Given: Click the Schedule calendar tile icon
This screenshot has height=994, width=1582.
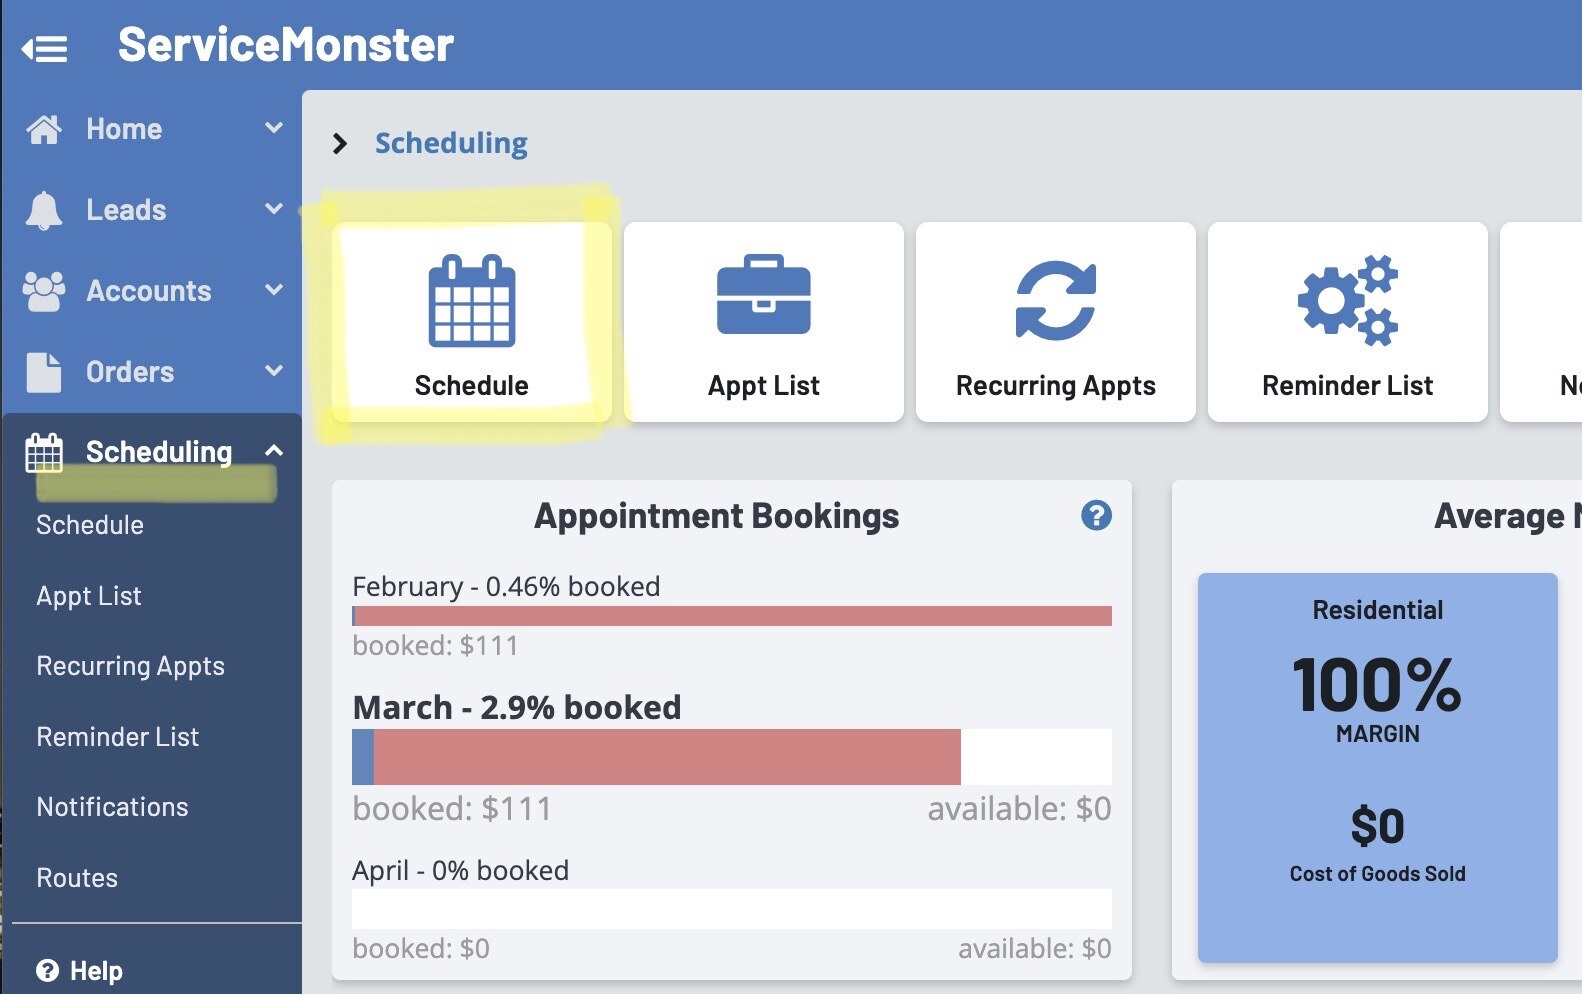Looking at the screenshot, I should tap(471, 301).
